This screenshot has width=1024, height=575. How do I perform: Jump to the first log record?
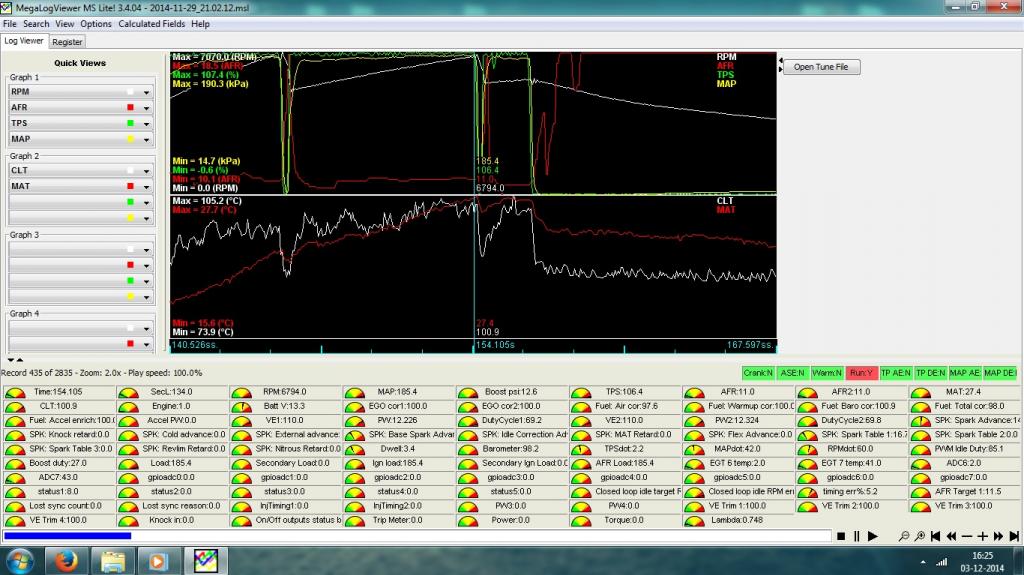[936, 537]
